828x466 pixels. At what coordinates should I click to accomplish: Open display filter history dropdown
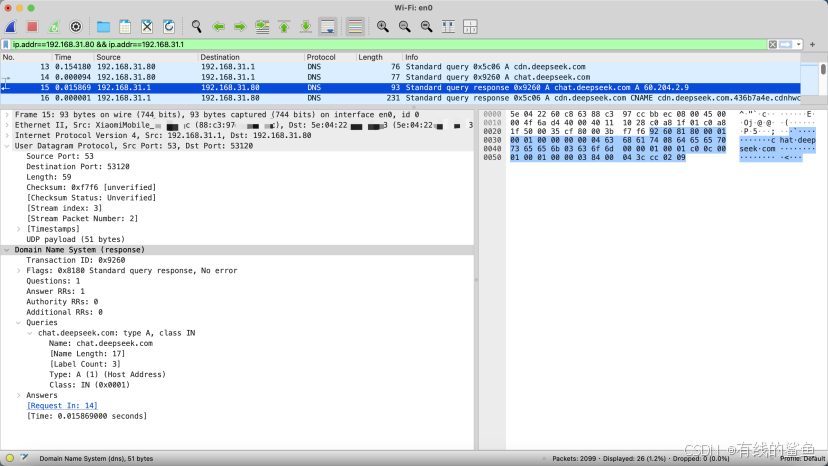(x=798, y=44)
